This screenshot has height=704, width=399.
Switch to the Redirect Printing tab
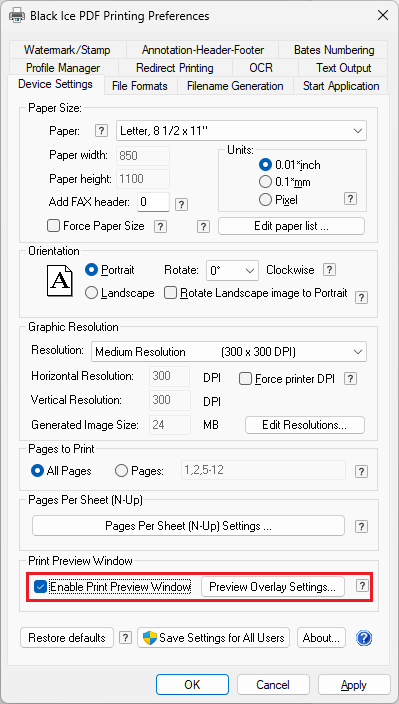point(175,68)
